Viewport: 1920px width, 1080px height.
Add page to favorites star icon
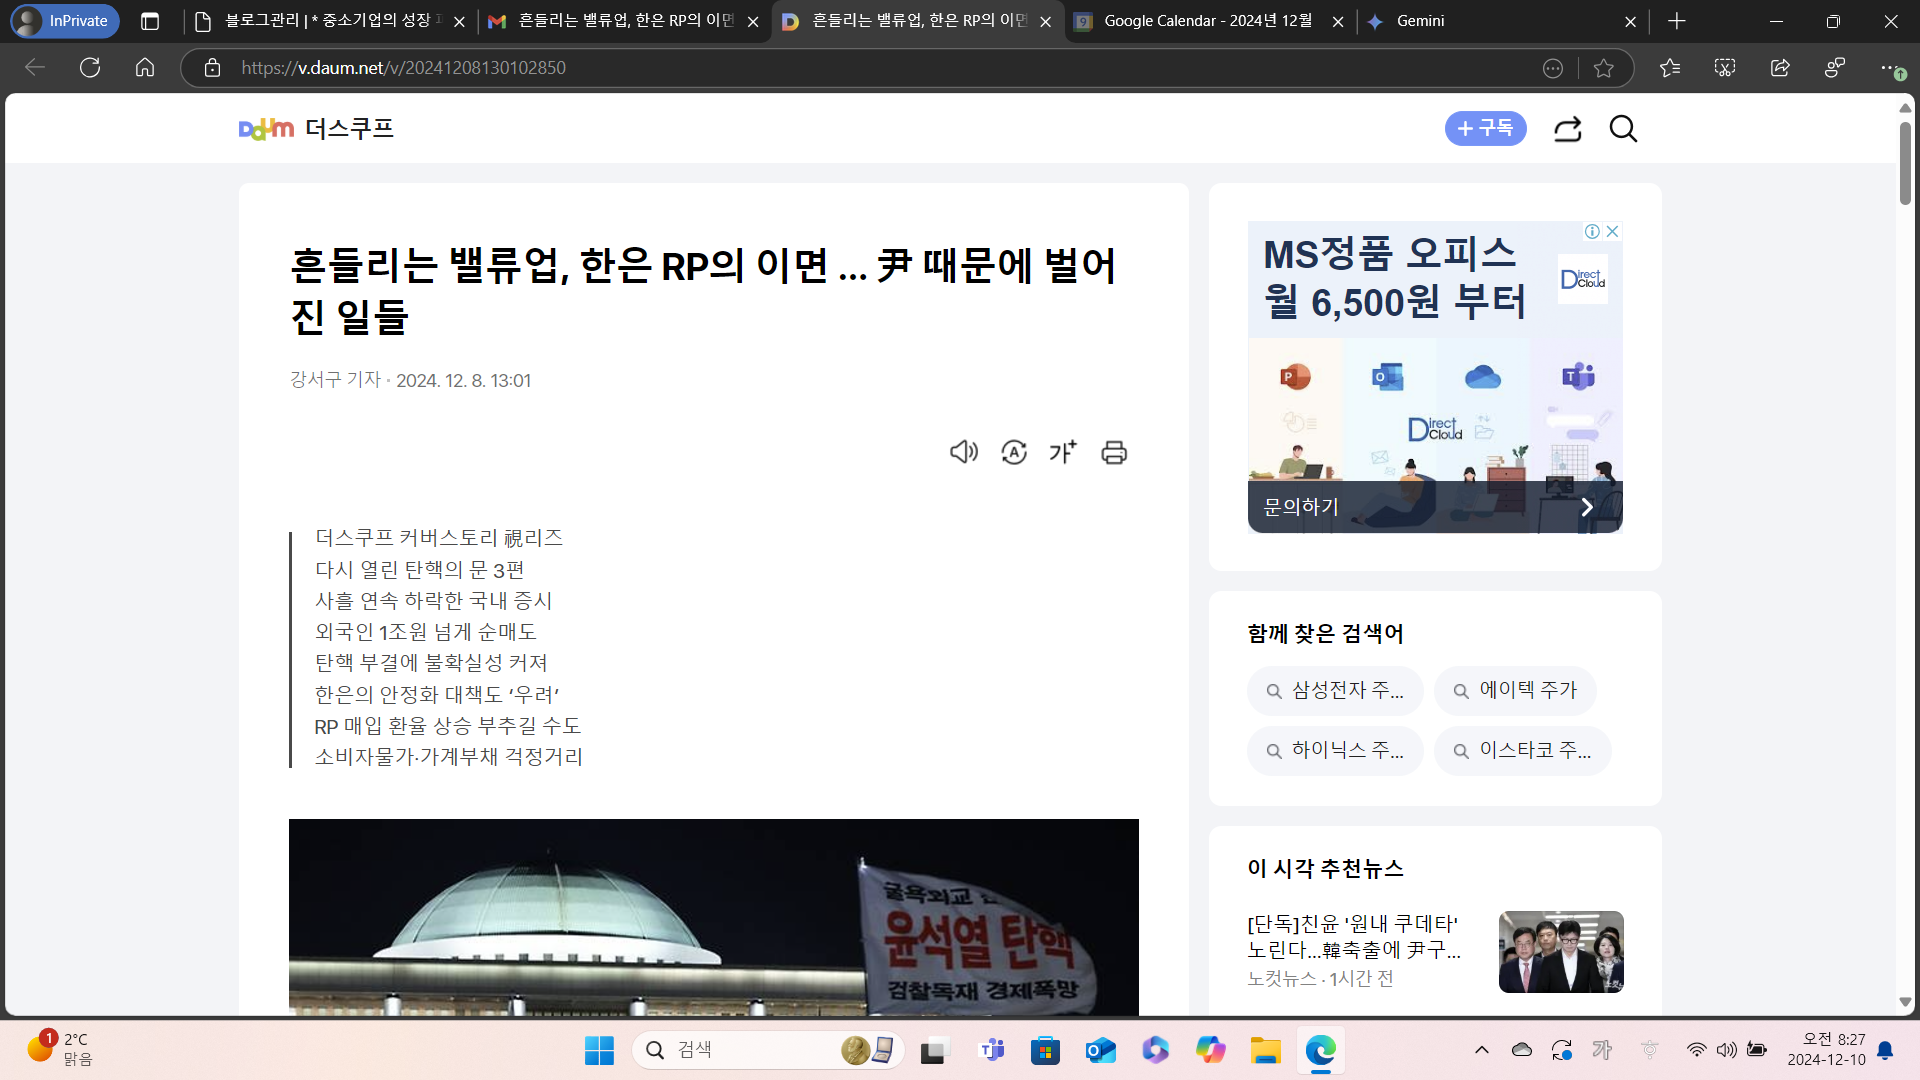[1604, 68]
